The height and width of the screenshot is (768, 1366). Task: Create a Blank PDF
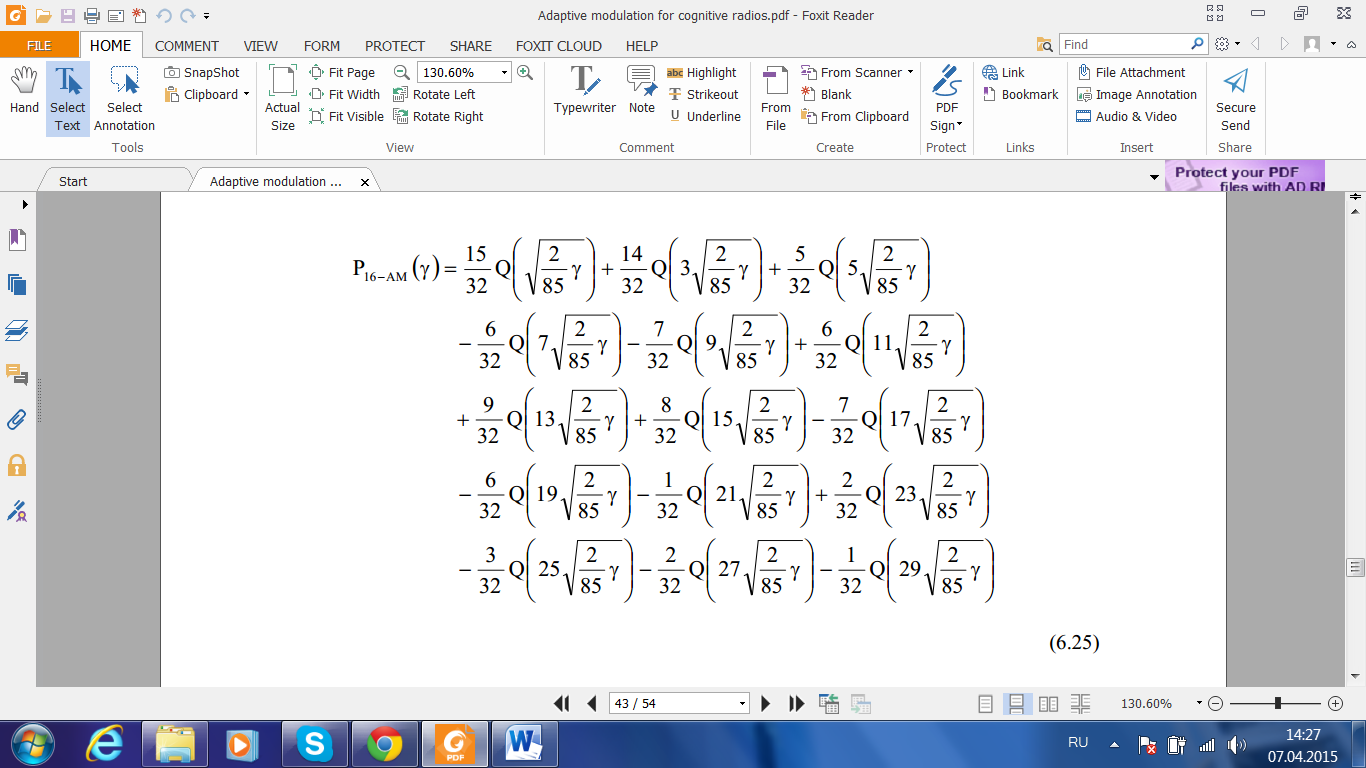826,94
